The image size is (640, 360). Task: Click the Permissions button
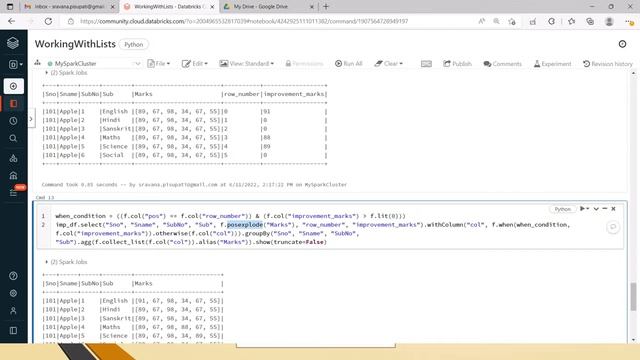pos(304,64)
